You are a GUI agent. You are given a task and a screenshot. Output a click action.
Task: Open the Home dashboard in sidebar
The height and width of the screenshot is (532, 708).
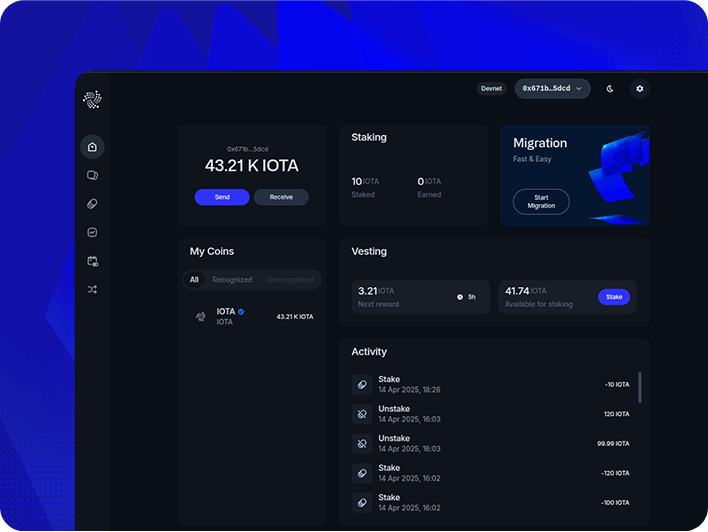(92, 147)
